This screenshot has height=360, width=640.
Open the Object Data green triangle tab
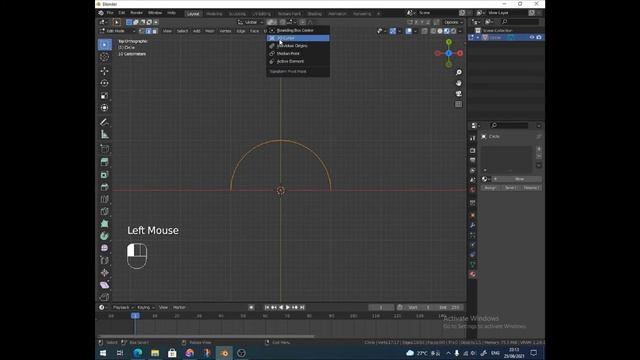coord(473,264)
